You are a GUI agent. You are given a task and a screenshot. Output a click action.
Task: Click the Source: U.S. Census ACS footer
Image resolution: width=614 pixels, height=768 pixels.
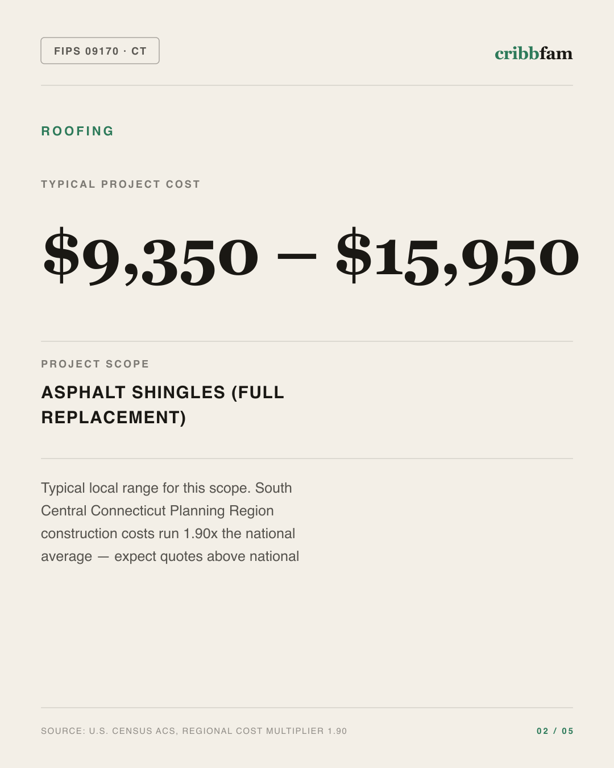click(x=108, y=731)
